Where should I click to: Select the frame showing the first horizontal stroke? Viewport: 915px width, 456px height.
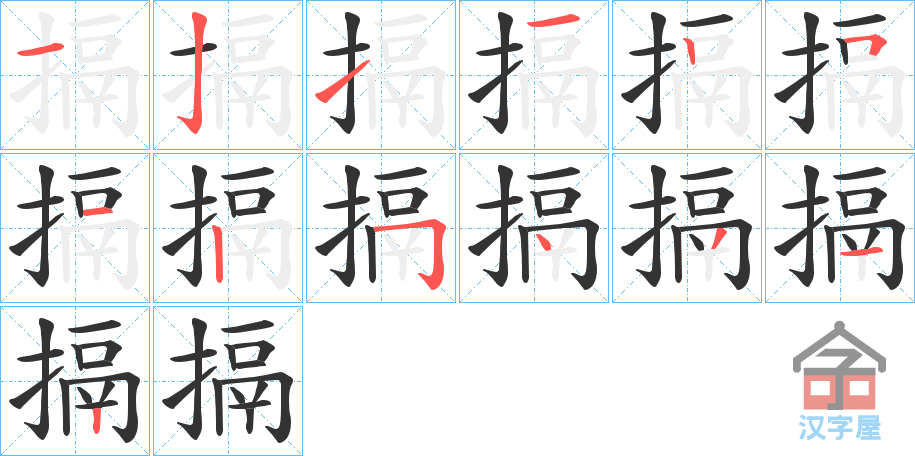(x=75, y=75)
